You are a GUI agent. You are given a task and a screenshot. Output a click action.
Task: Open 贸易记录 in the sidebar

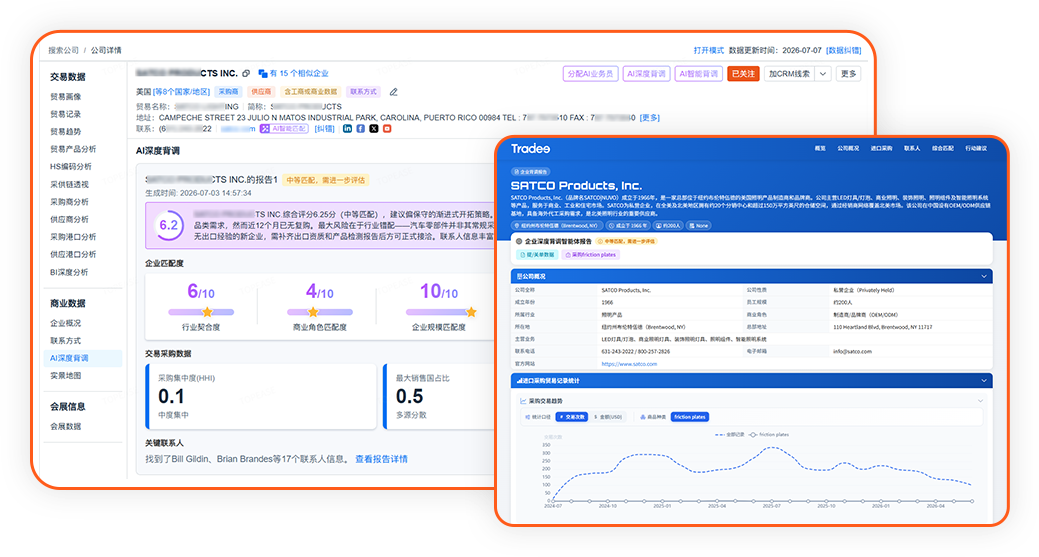(66, 114)
